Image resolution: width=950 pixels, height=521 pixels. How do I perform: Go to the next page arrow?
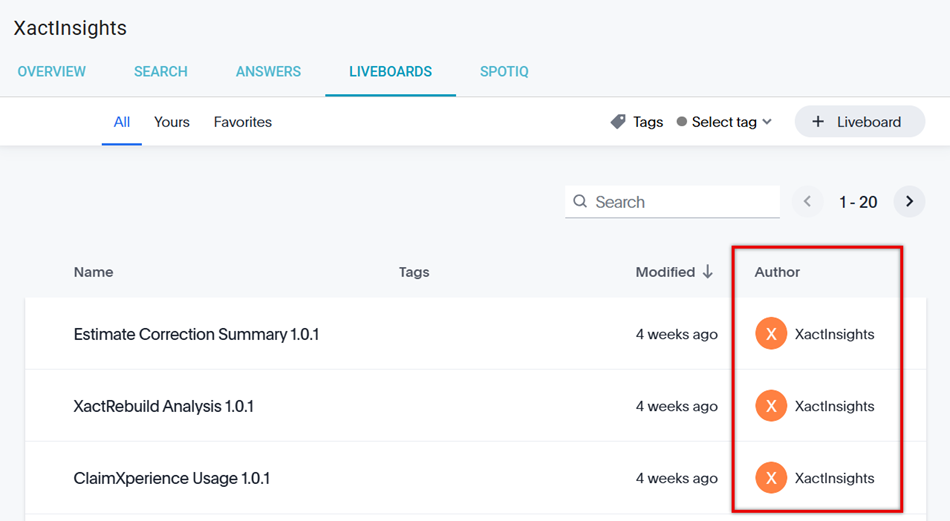(x=909, y=202)
